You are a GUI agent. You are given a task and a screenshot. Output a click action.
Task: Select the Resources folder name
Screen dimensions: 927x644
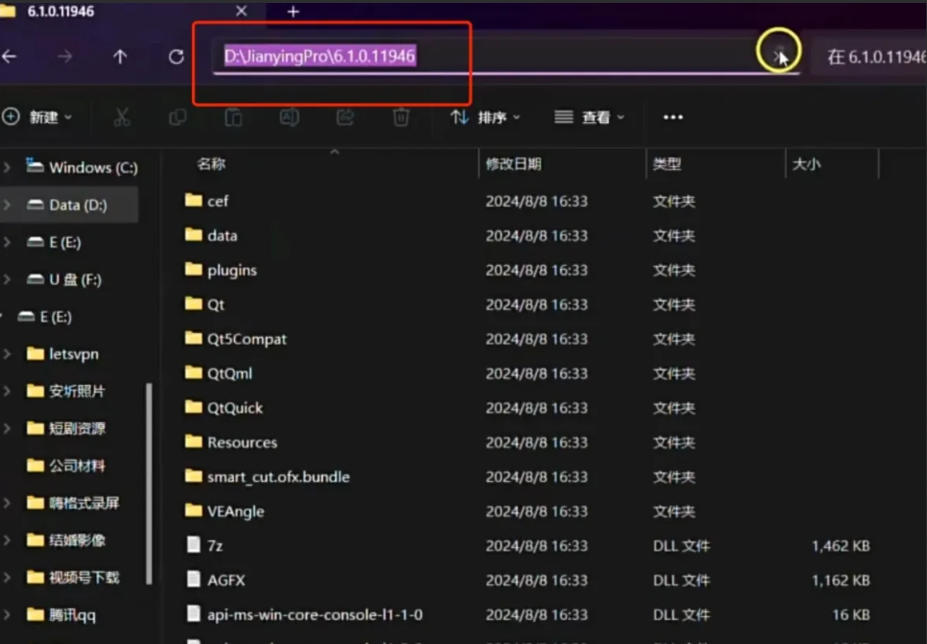[x=242, y=442]
